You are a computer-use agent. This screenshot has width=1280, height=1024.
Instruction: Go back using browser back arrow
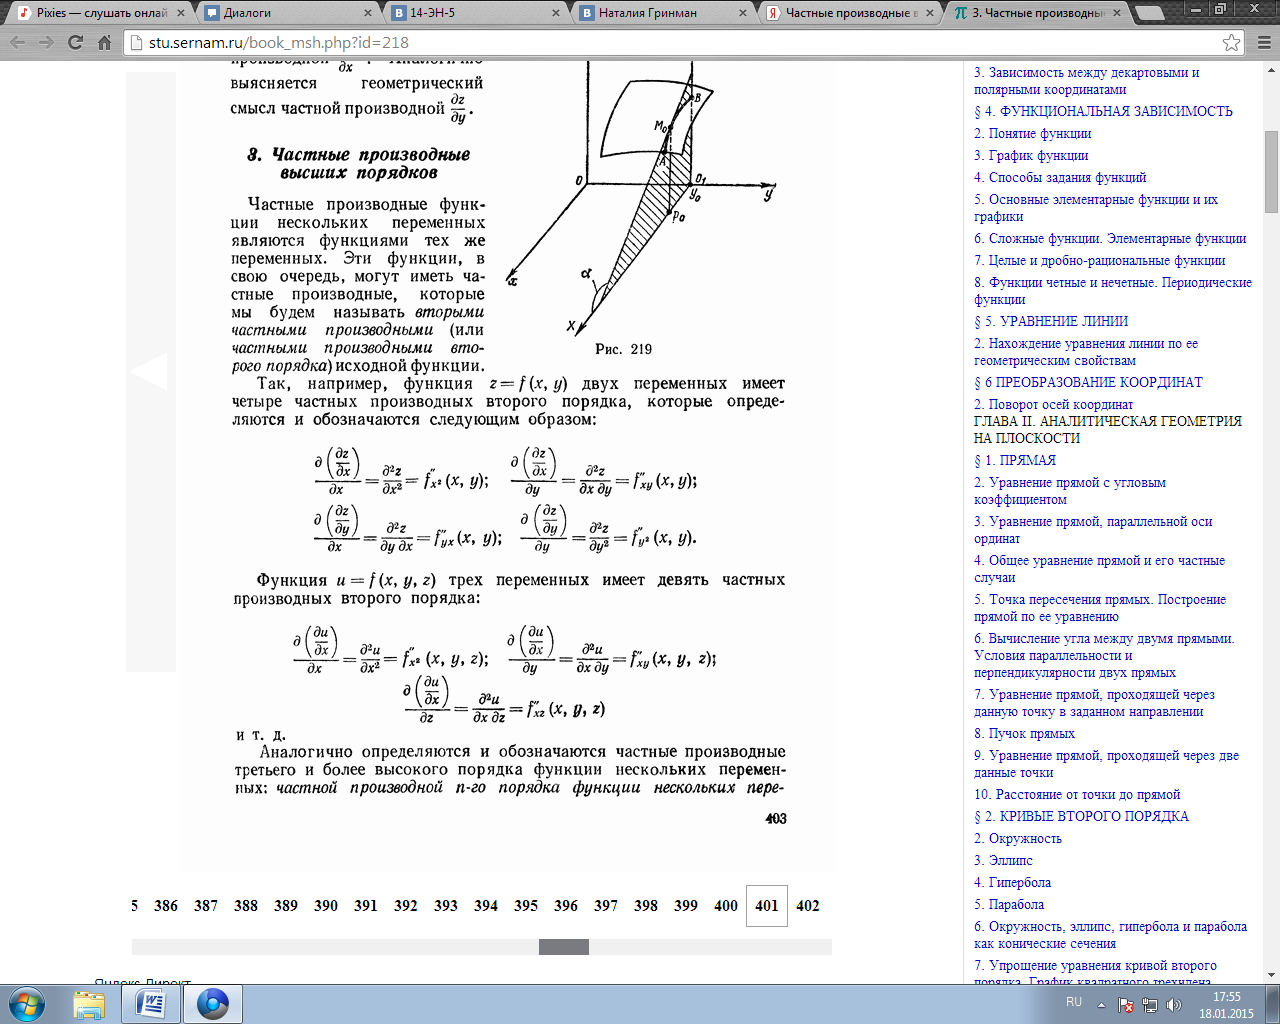tap(18, 43)
